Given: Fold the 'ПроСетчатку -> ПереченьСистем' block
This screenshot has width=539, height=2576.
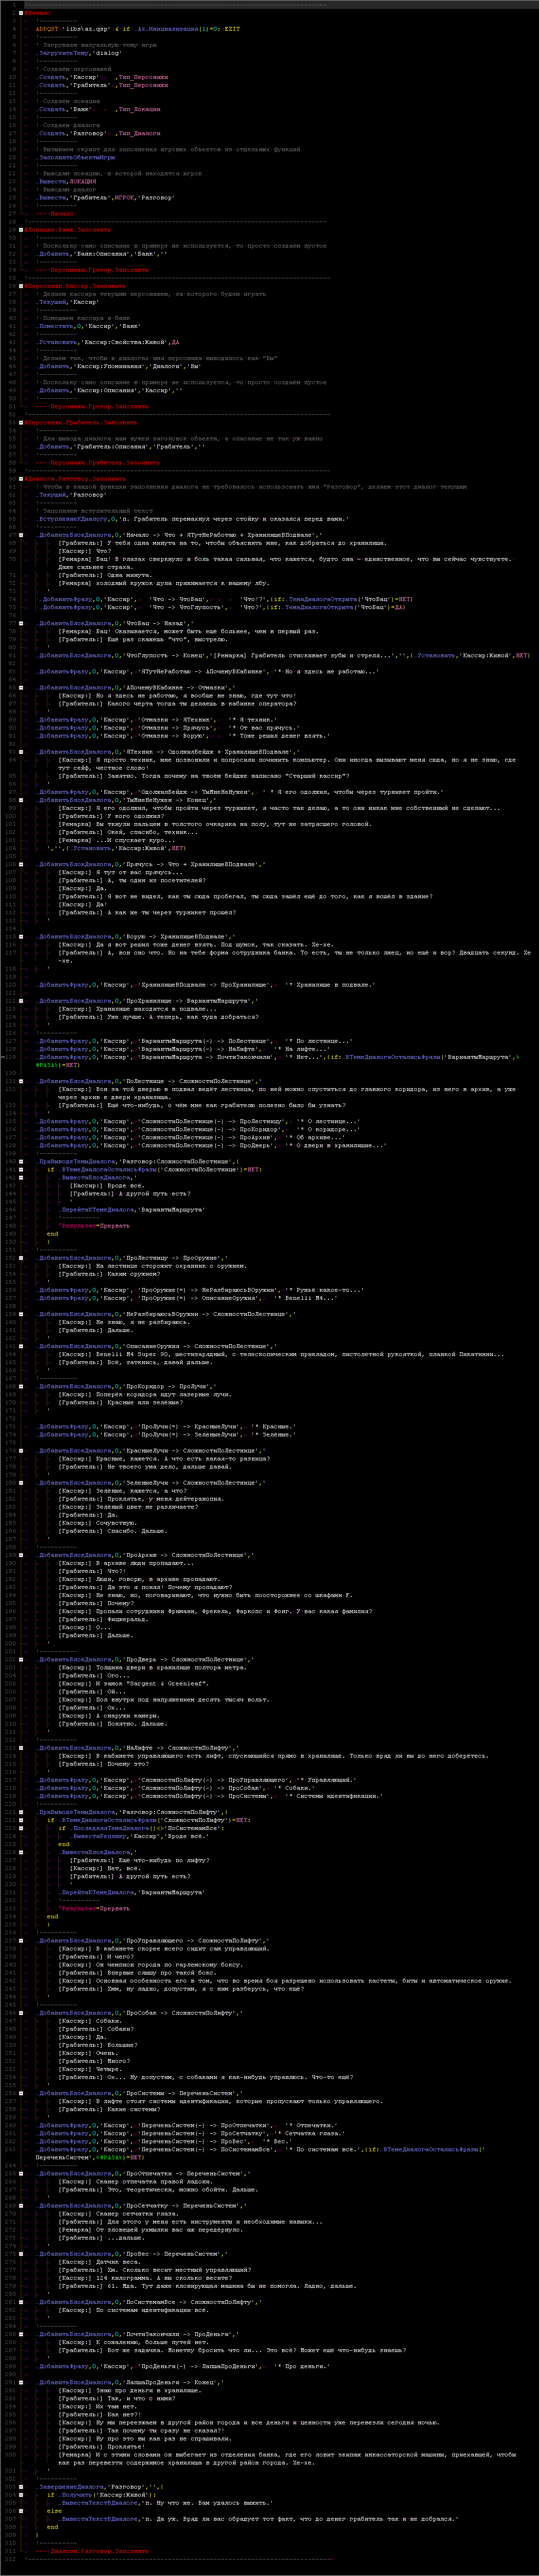Looking at the screenshot, I should pos(20,2205).
